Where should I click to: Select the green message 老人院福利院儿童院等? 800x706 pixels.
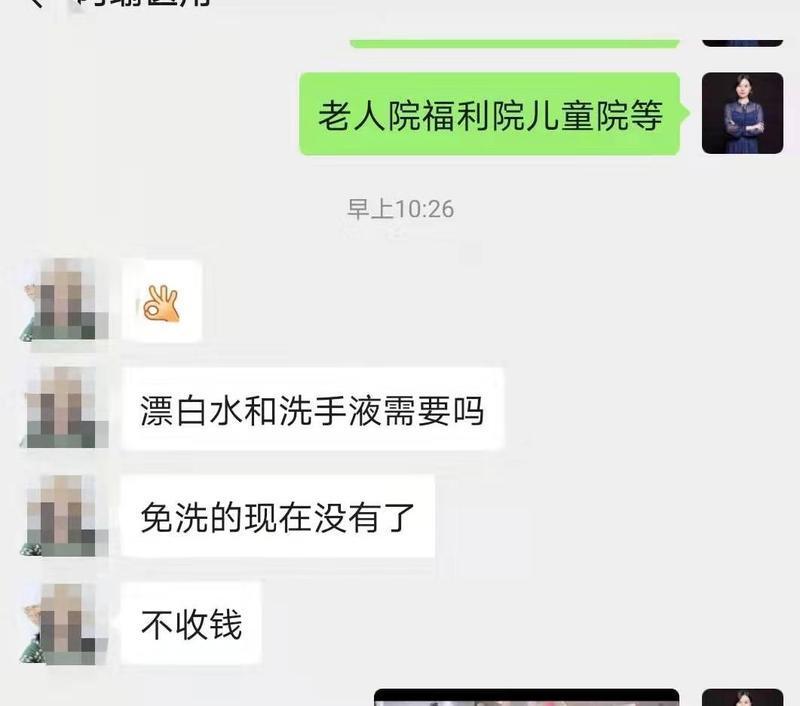490,114
